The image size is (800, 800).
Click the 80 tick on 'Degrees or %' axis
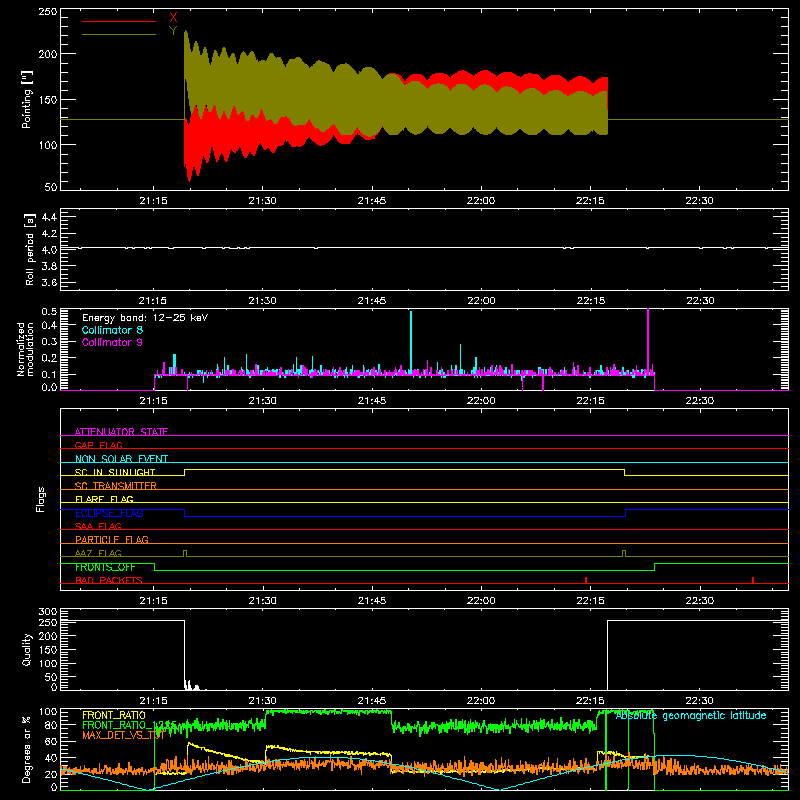[51, 725]
